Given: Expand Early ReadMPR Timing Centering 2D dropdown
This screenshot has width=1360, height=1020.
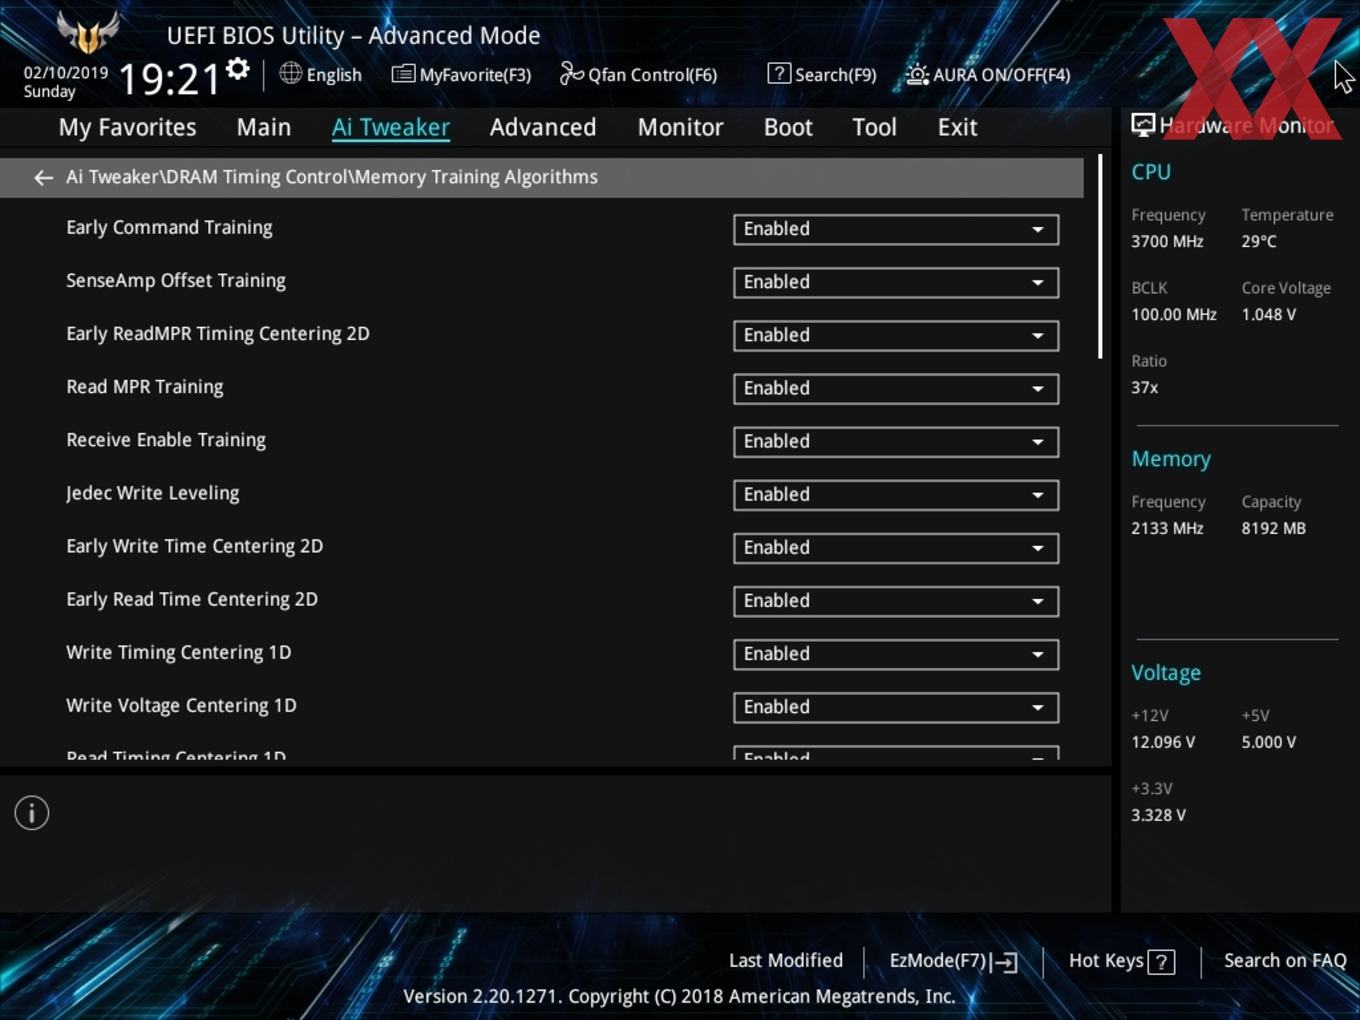Looking at the screenshot, I should [x=896, y=335].
